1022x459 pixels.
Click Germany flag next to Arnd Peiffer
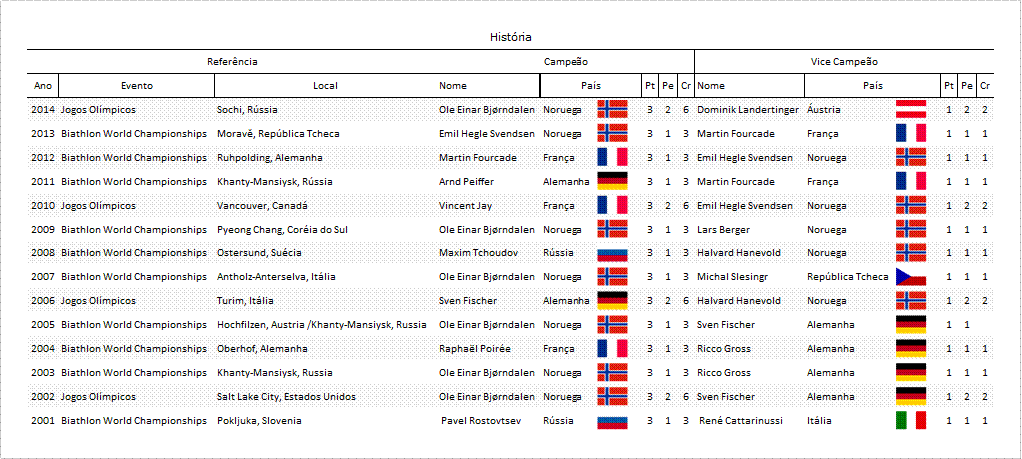coord(612,181)
